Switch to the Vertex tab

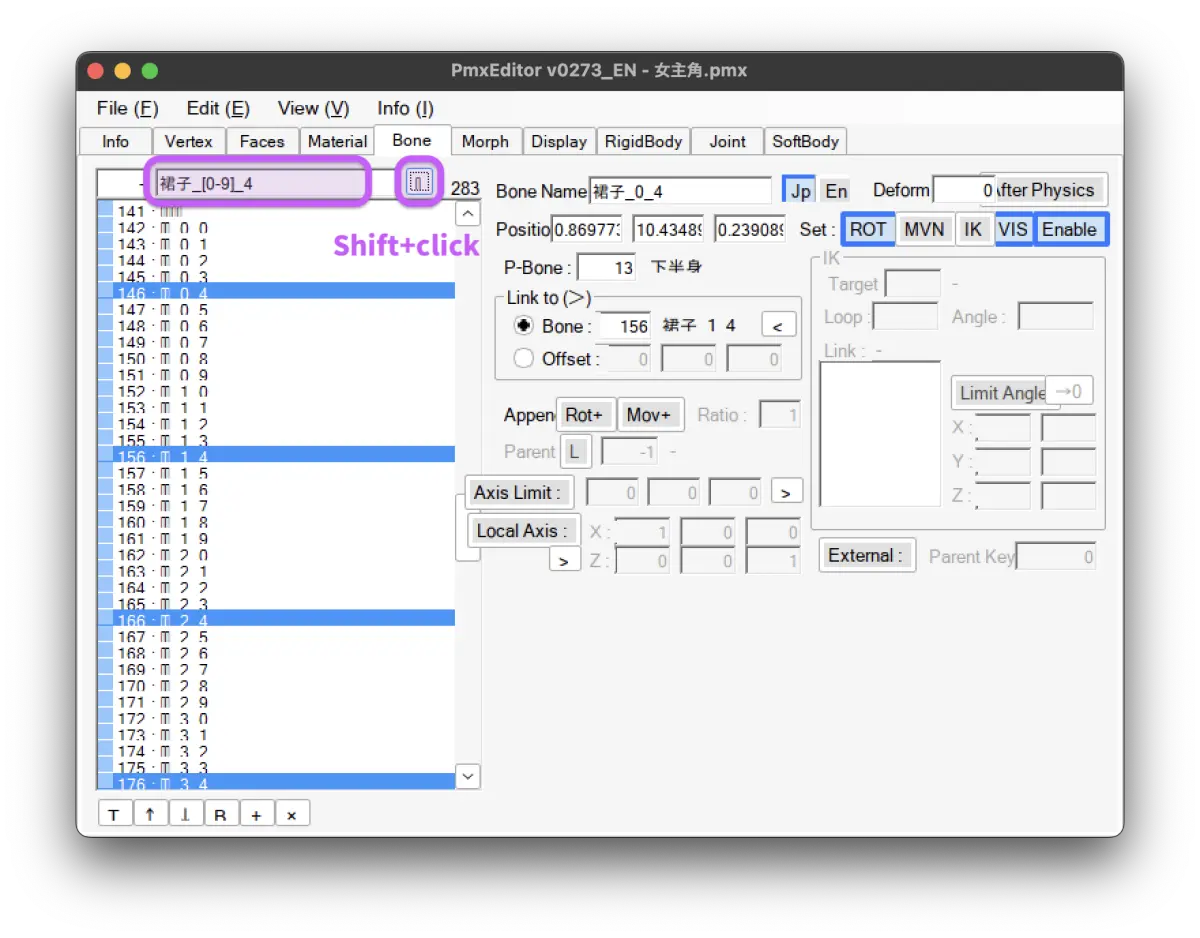click(189, 141)
